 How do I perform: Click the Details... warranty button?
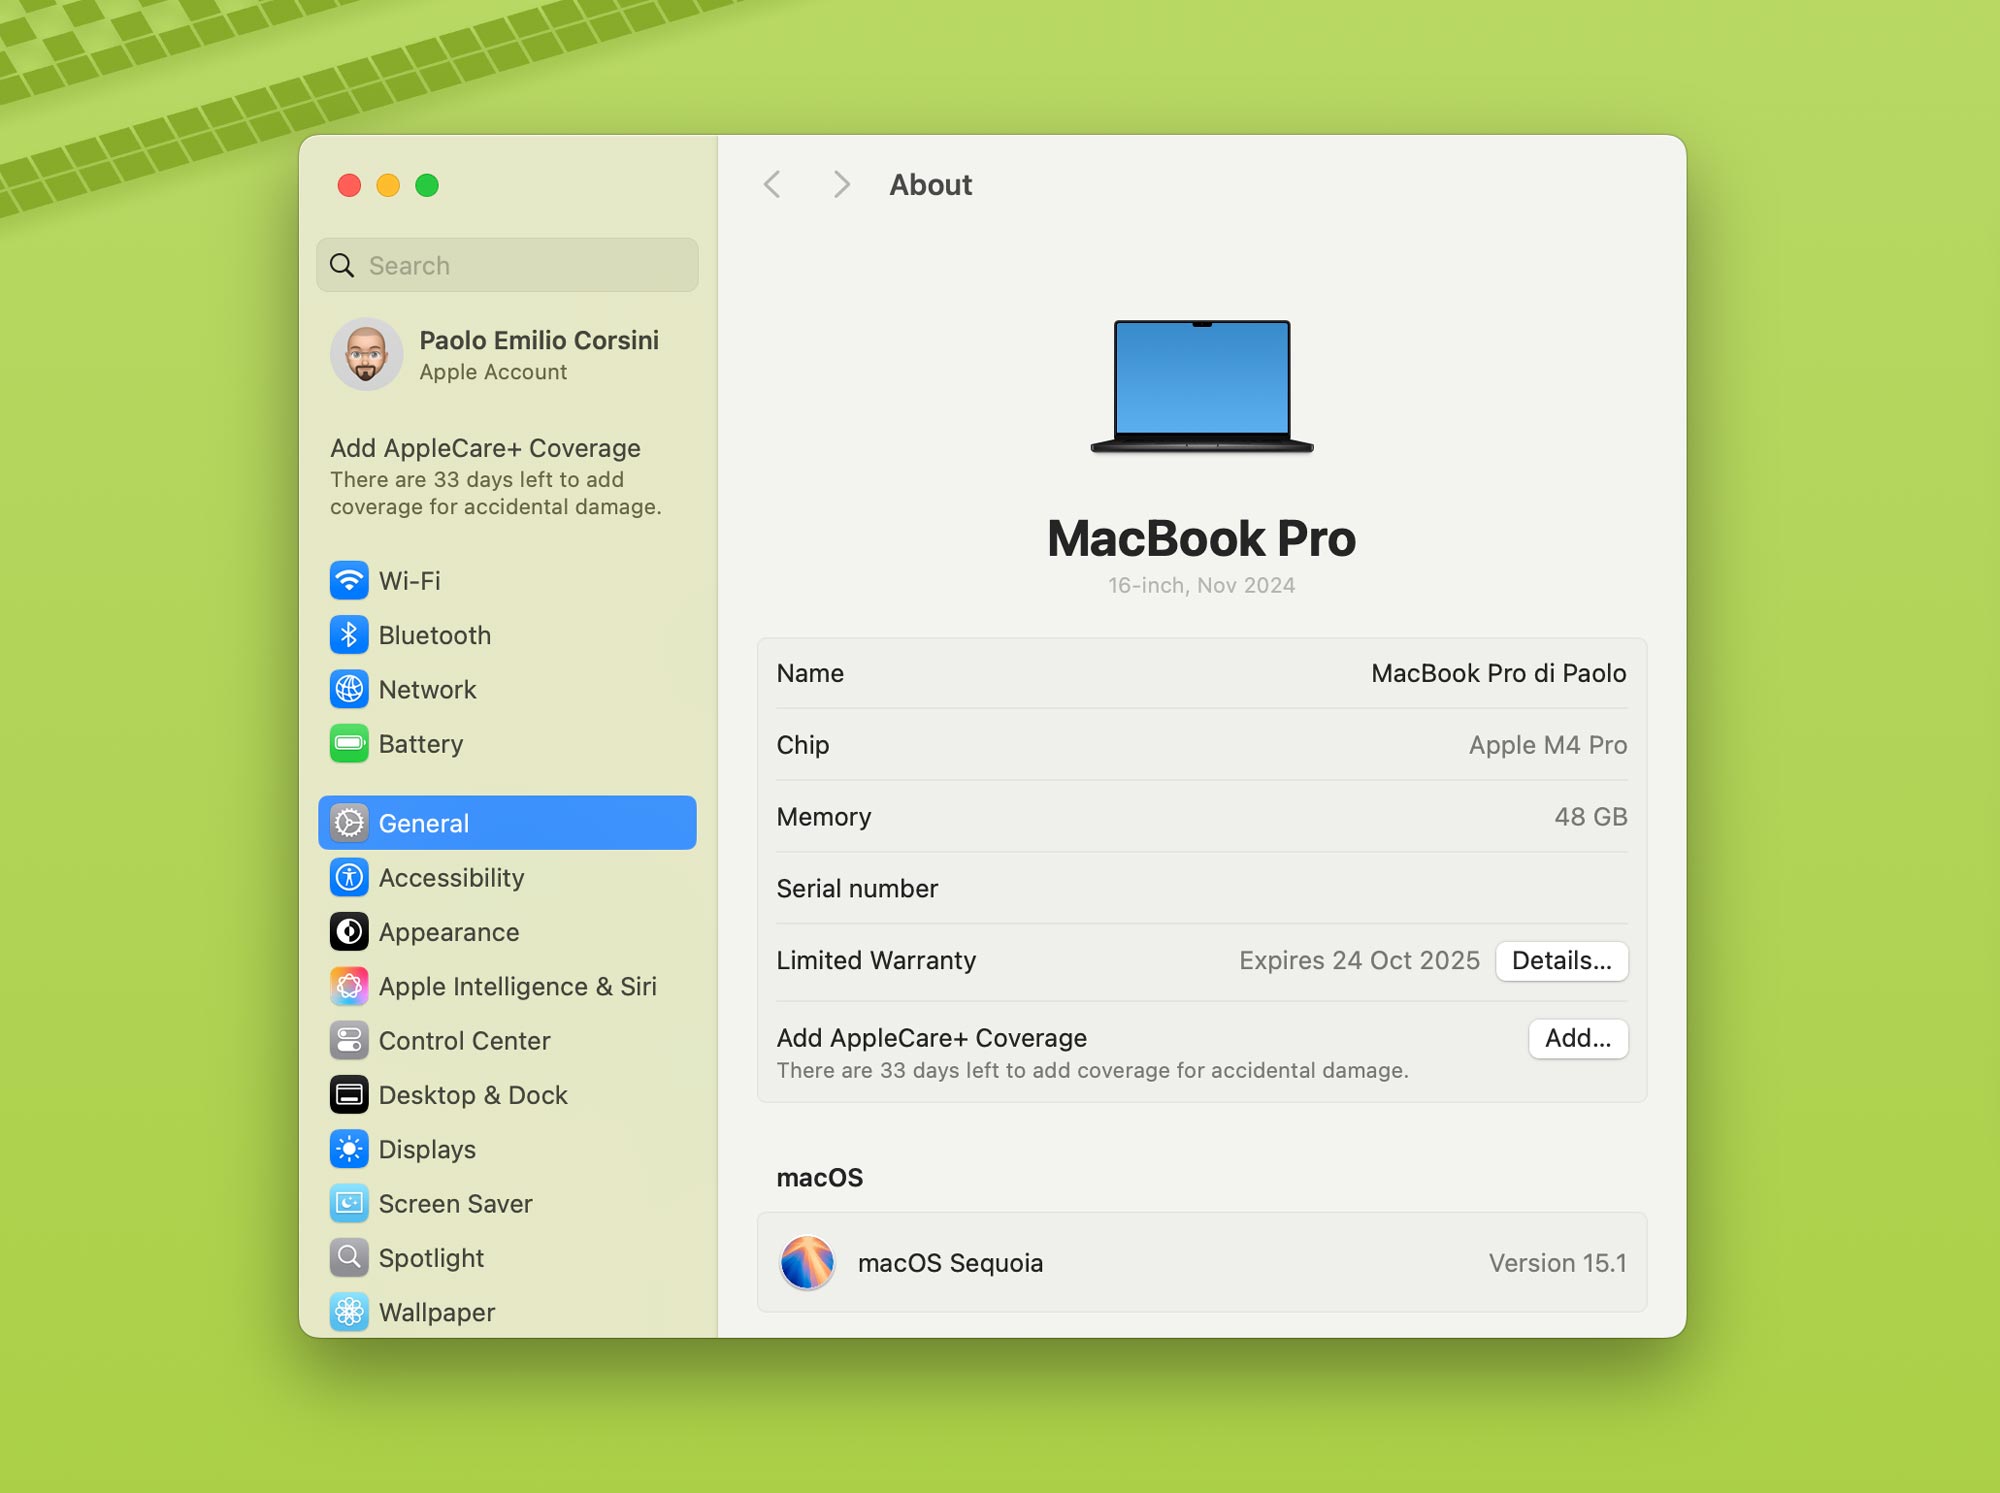coord(1562,960)
